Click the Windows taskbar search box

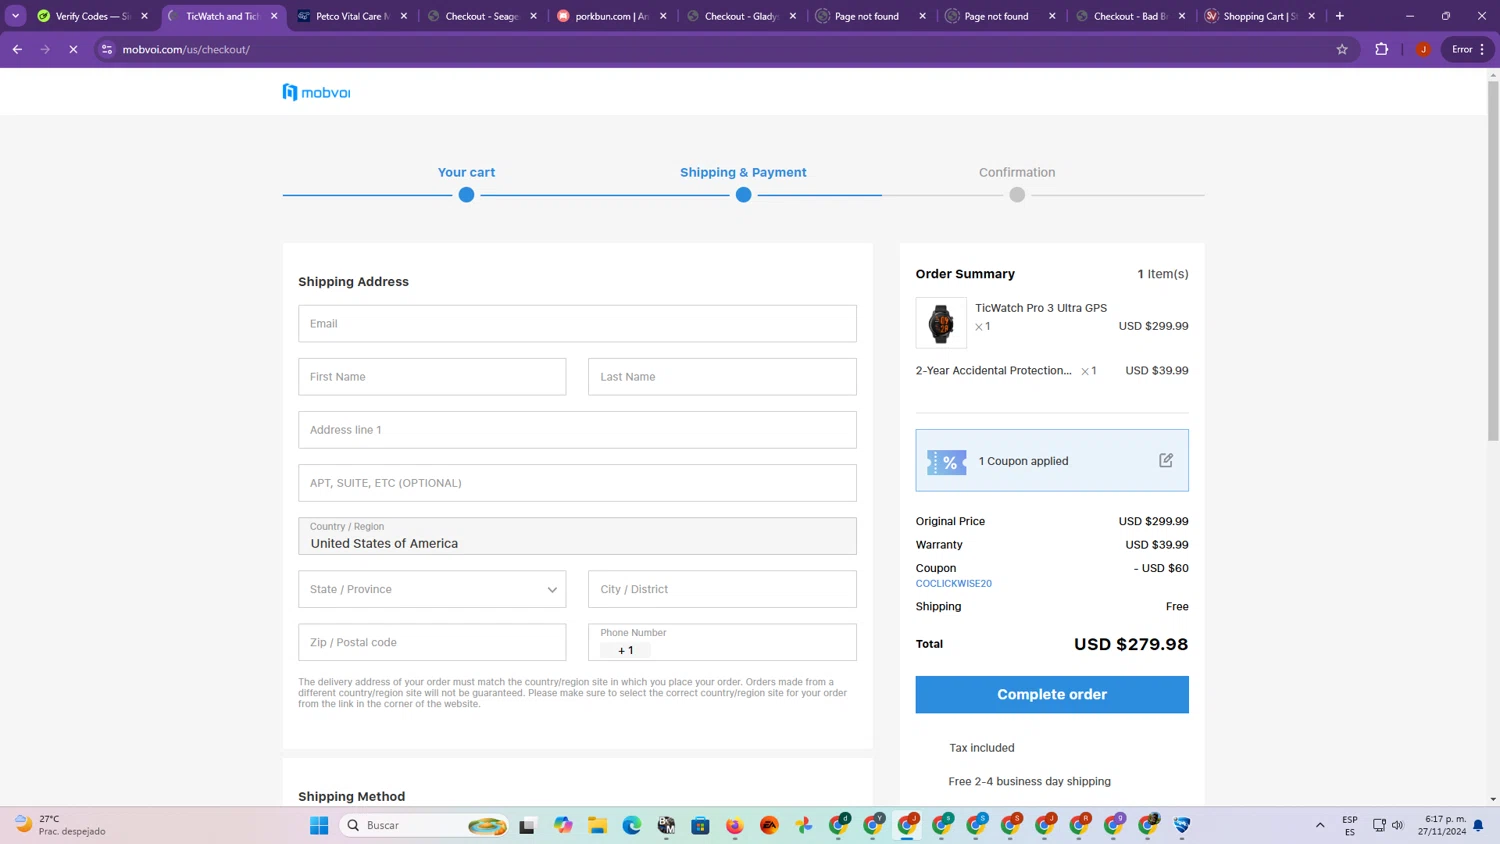424,825
